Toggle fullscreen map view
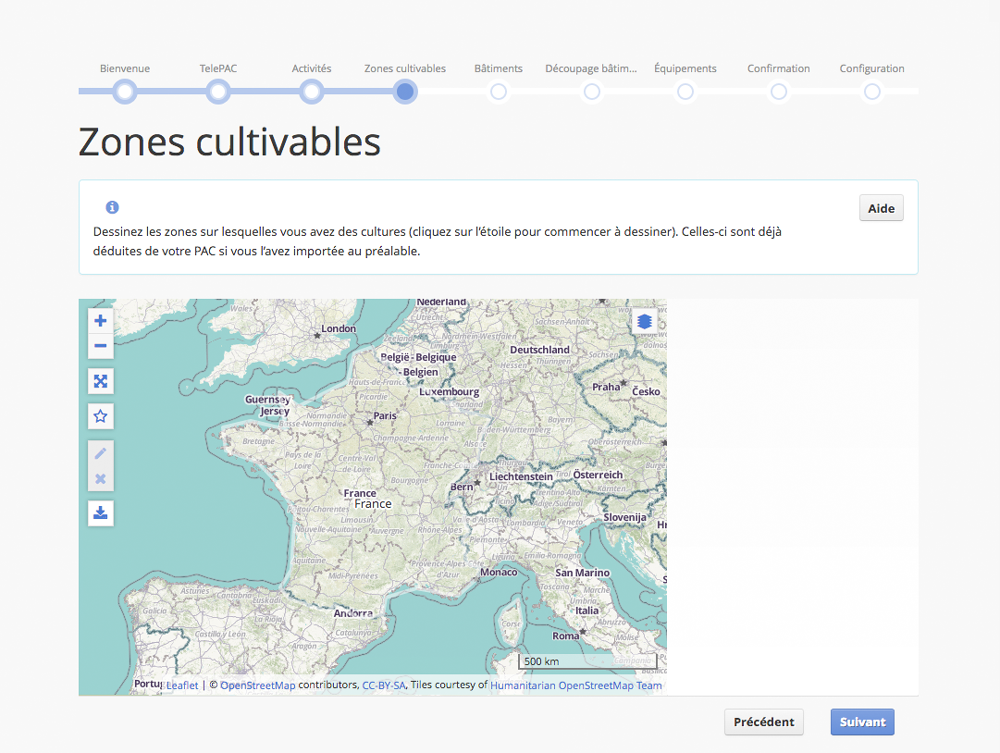The width and height of the screenshot is (1000, 753). coord(100,381)
